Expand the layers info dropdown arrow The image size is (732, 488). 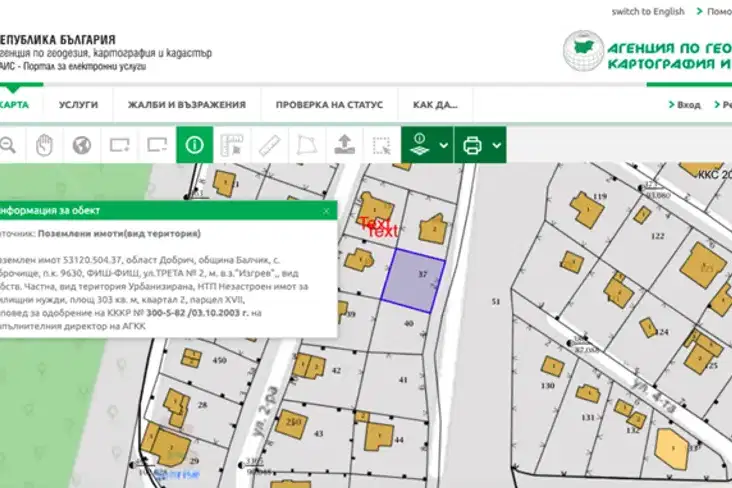[443, 145]
